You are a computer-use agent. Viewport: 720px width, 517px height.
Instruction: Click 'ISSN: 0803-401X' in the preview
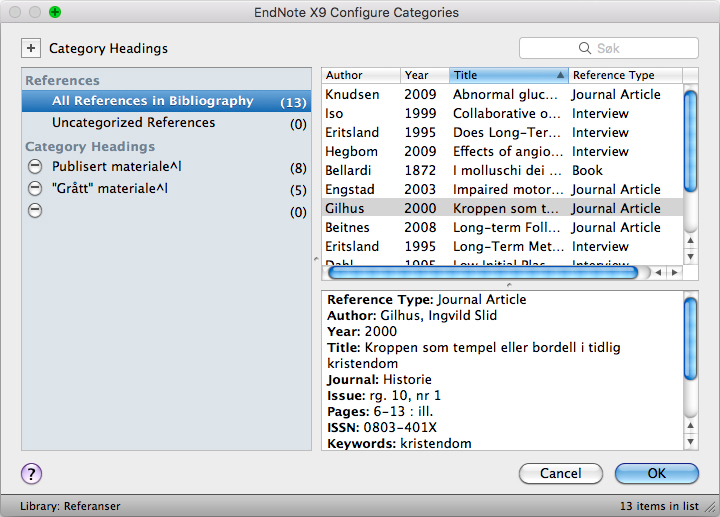coord(382,427)
